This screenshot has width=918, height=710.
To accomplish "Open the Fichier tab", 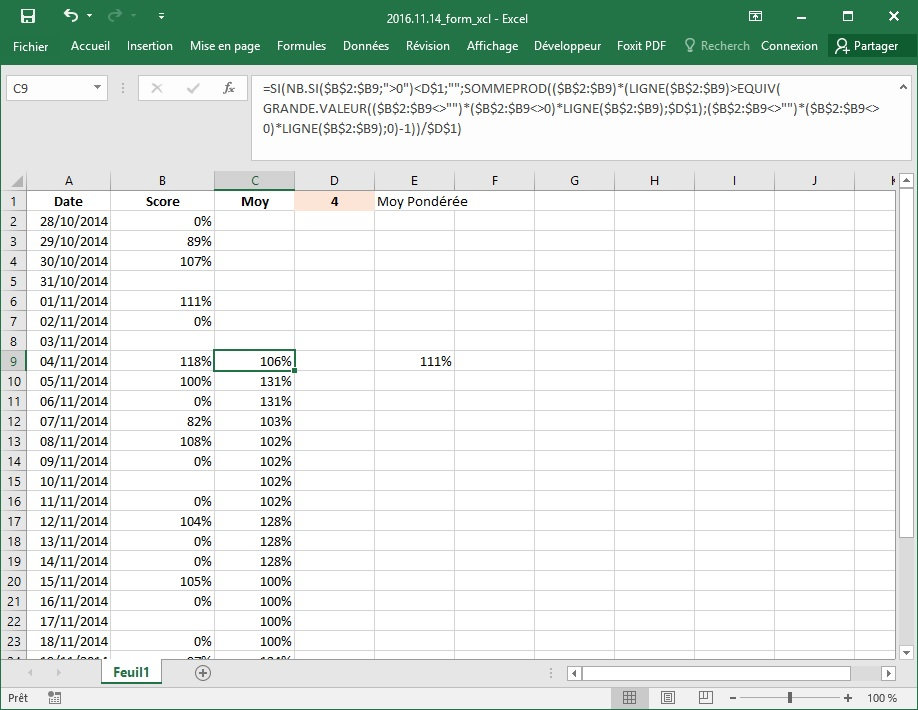I will 30,46.
